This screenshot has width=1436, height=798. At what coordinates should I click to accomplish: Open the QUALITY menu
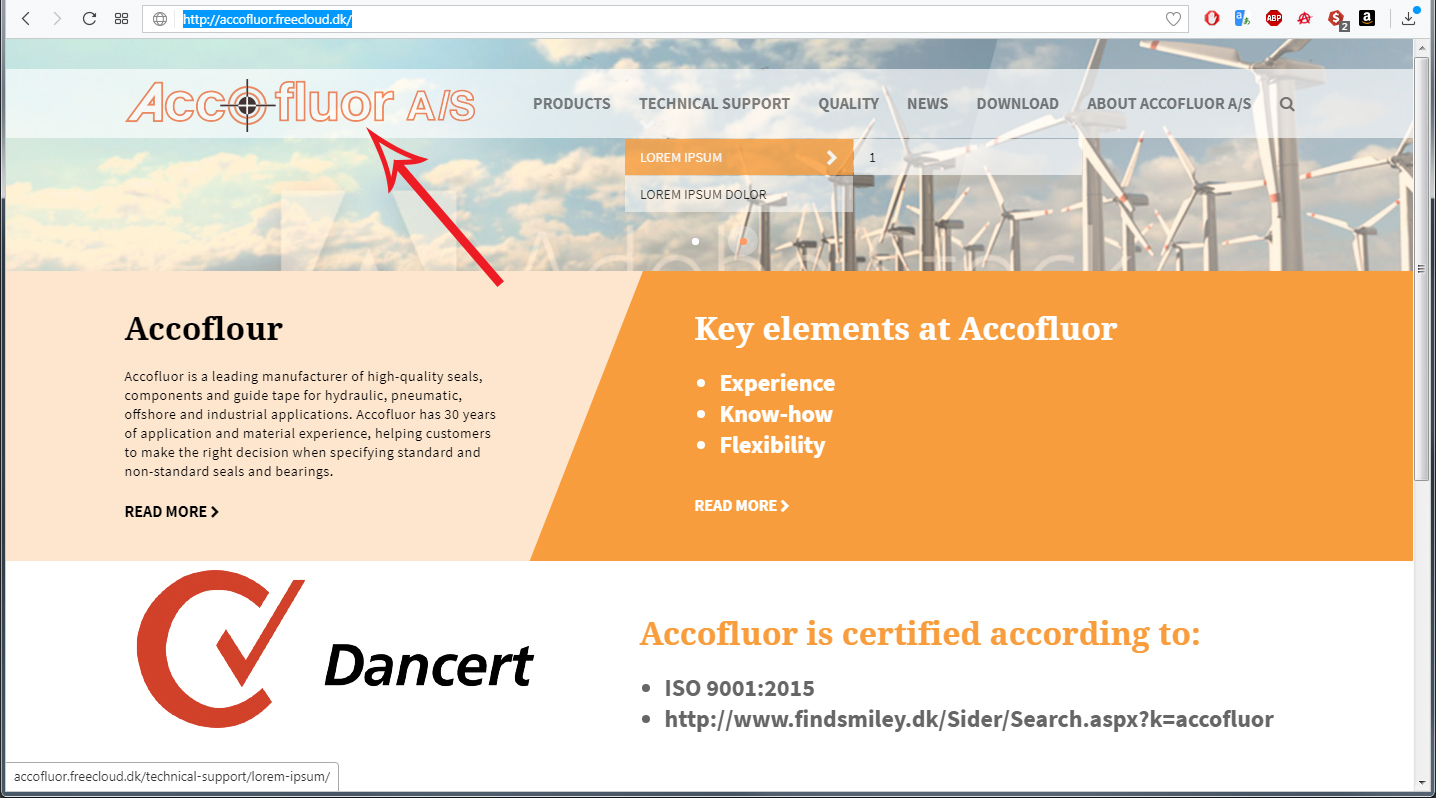(x=848, y=104)
